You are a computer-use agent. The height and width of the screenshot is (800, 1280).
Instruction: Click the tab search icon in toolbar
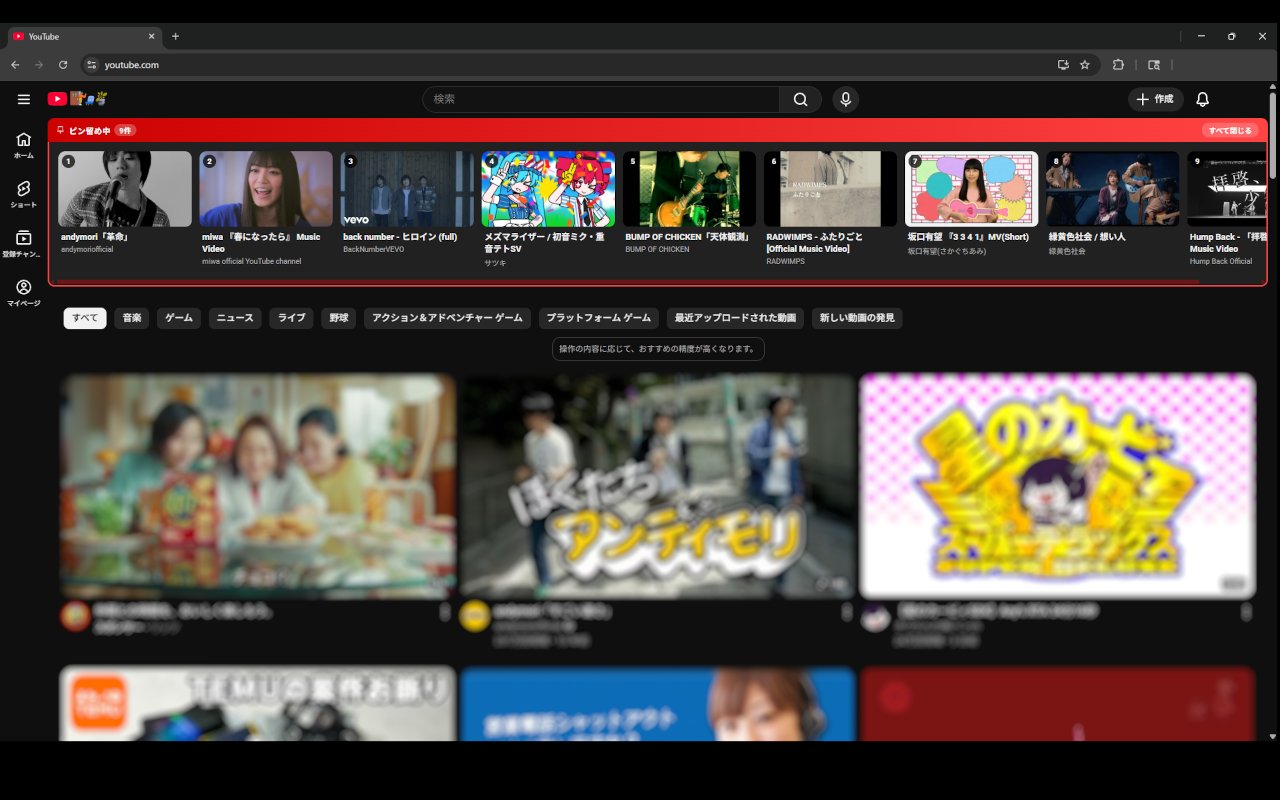coord(1154,65)
